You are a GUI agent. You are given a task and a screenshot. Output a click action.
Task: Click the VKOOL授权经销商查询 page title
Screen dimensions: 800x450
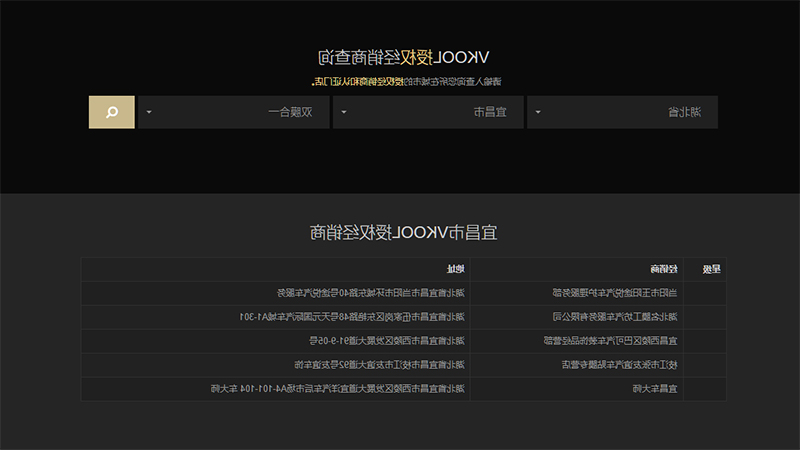403,58
